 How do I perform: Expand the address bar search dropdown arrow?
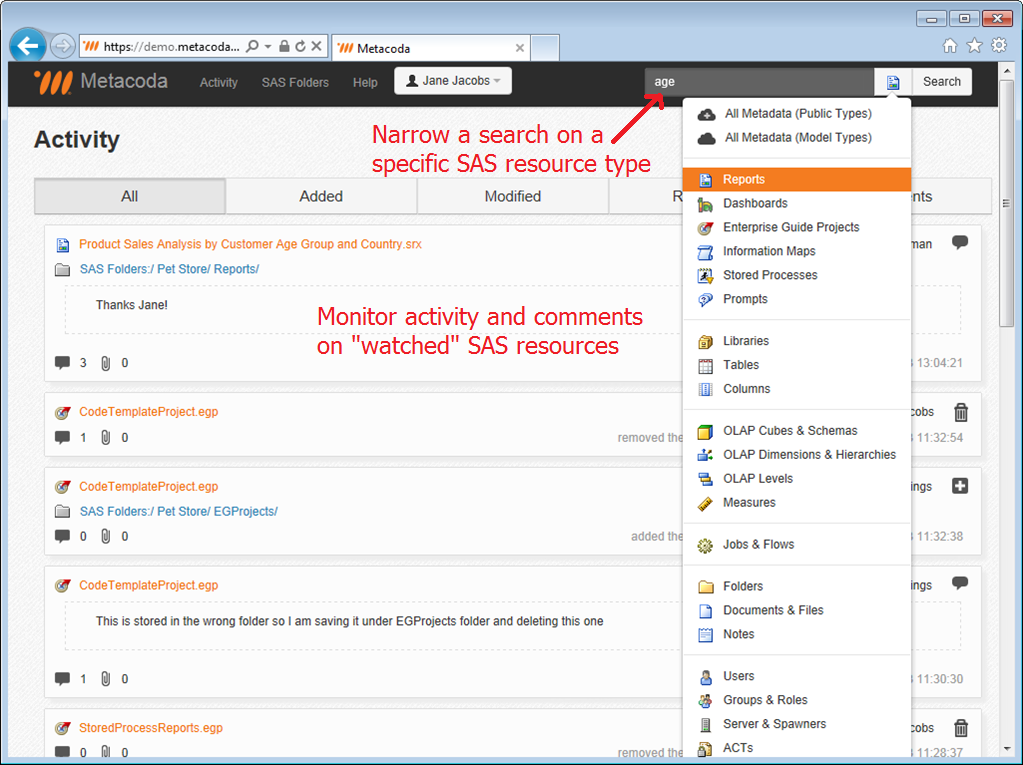tap(267, 46)
